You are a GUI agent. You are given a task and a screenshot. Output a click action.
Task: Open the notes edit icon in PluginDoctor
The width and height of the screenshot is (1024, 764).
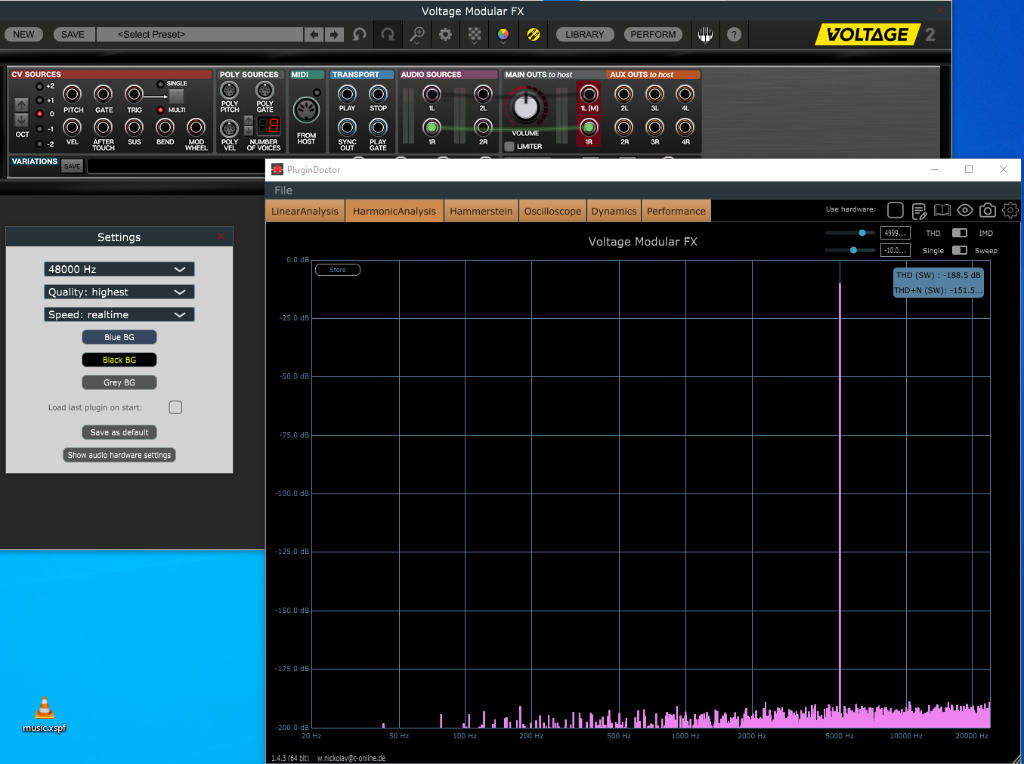[x=919, y=210]
